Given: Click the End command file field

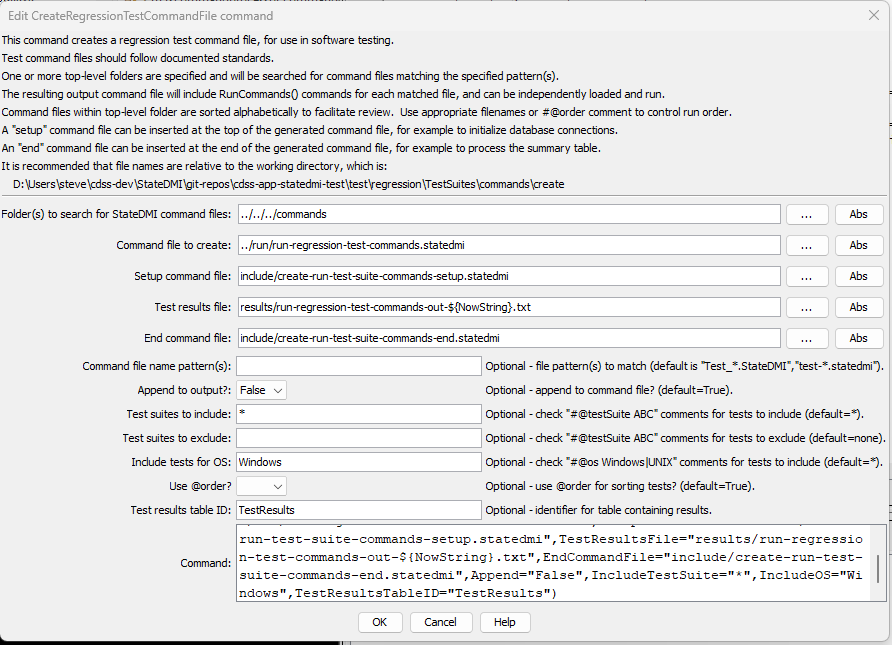Looking at the screenshot, I should point(509,338).
